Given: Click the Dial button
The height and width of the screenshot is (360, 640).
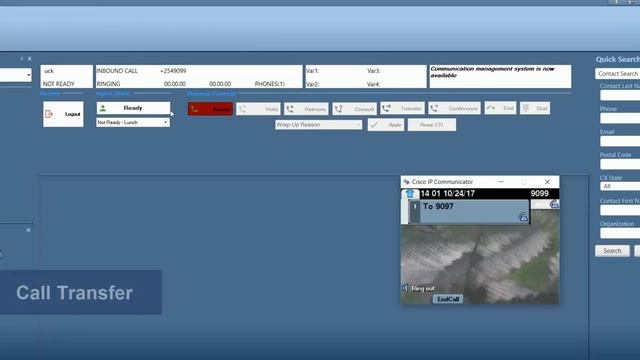Looking at the screenshot, I should click(x=535, y=108).
